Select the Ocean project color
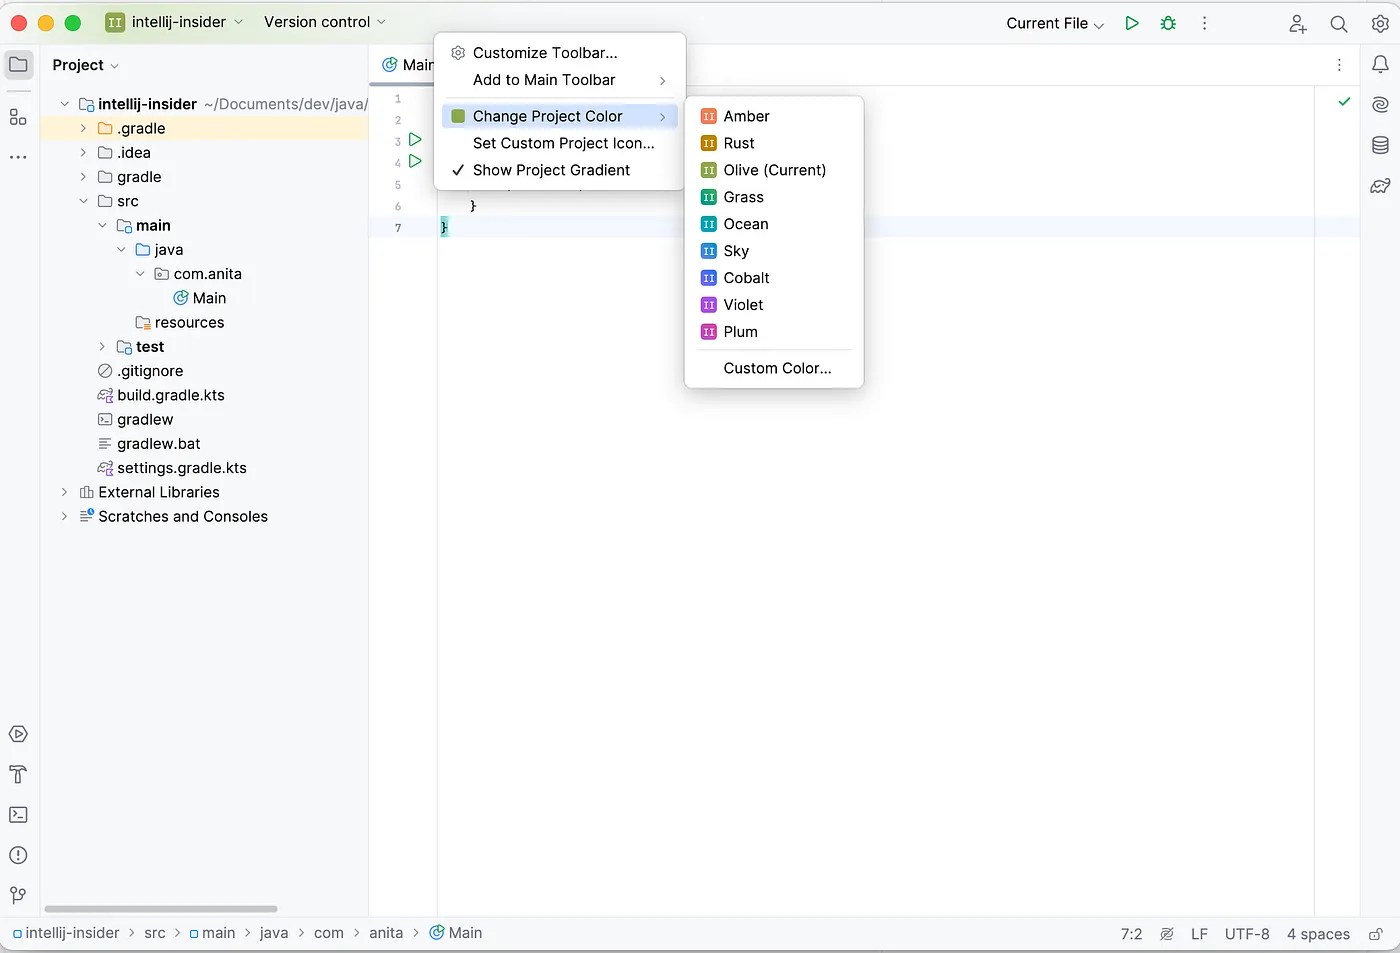The image size is (1400, 953). (745, 223)
